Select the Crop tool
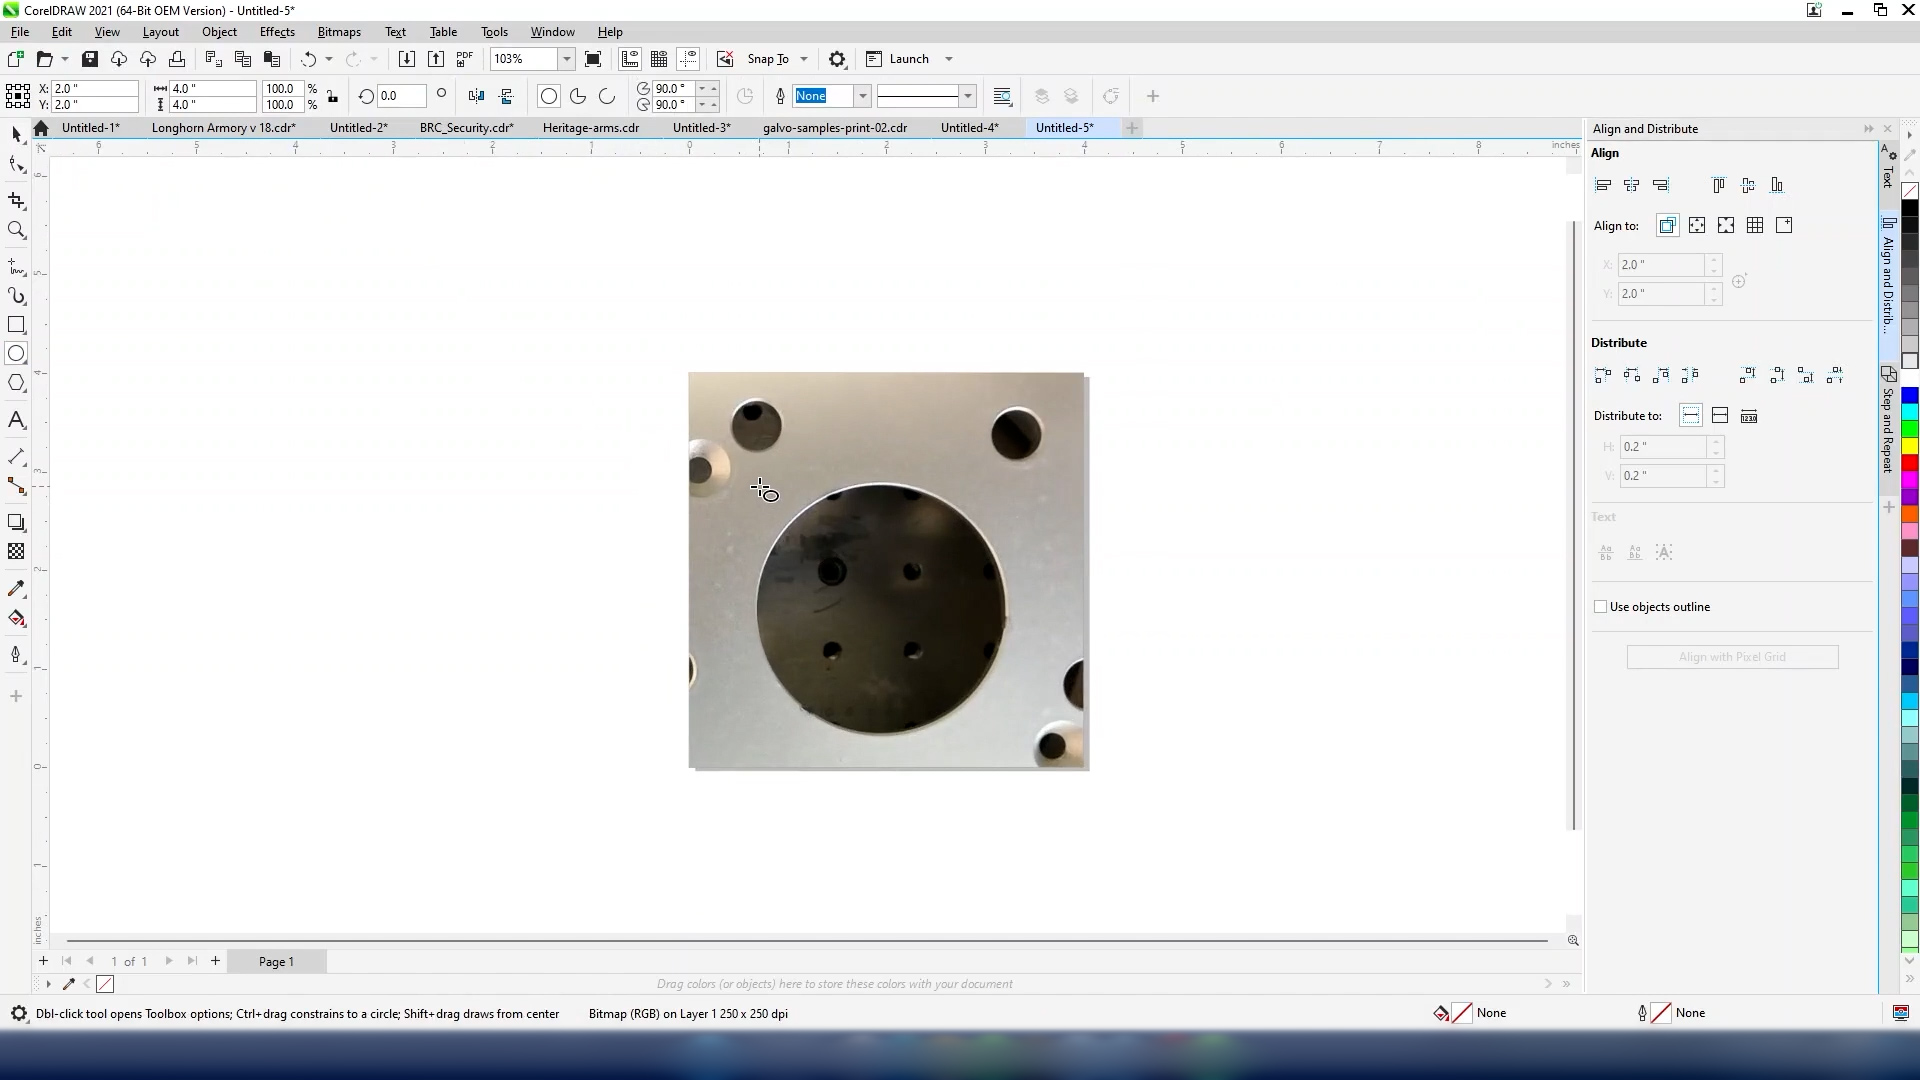Image resolution: width=1920 pixels, height=1080 pixels. (x=16, y=201)
